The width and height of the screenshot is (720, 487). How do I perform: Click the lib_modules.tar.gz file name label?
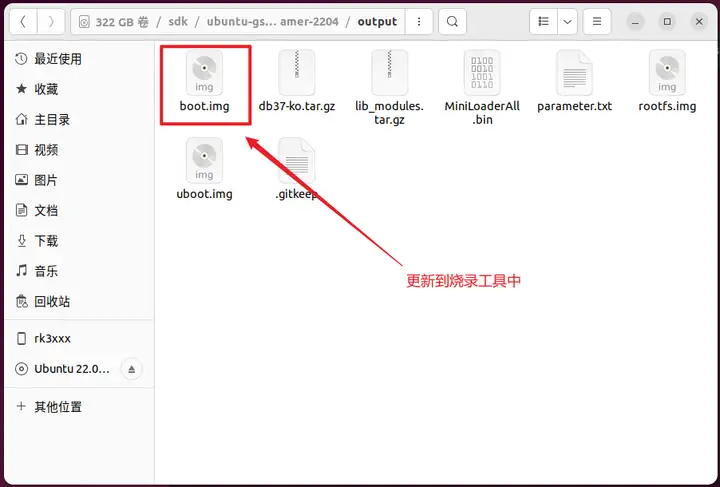pos(389,113)
